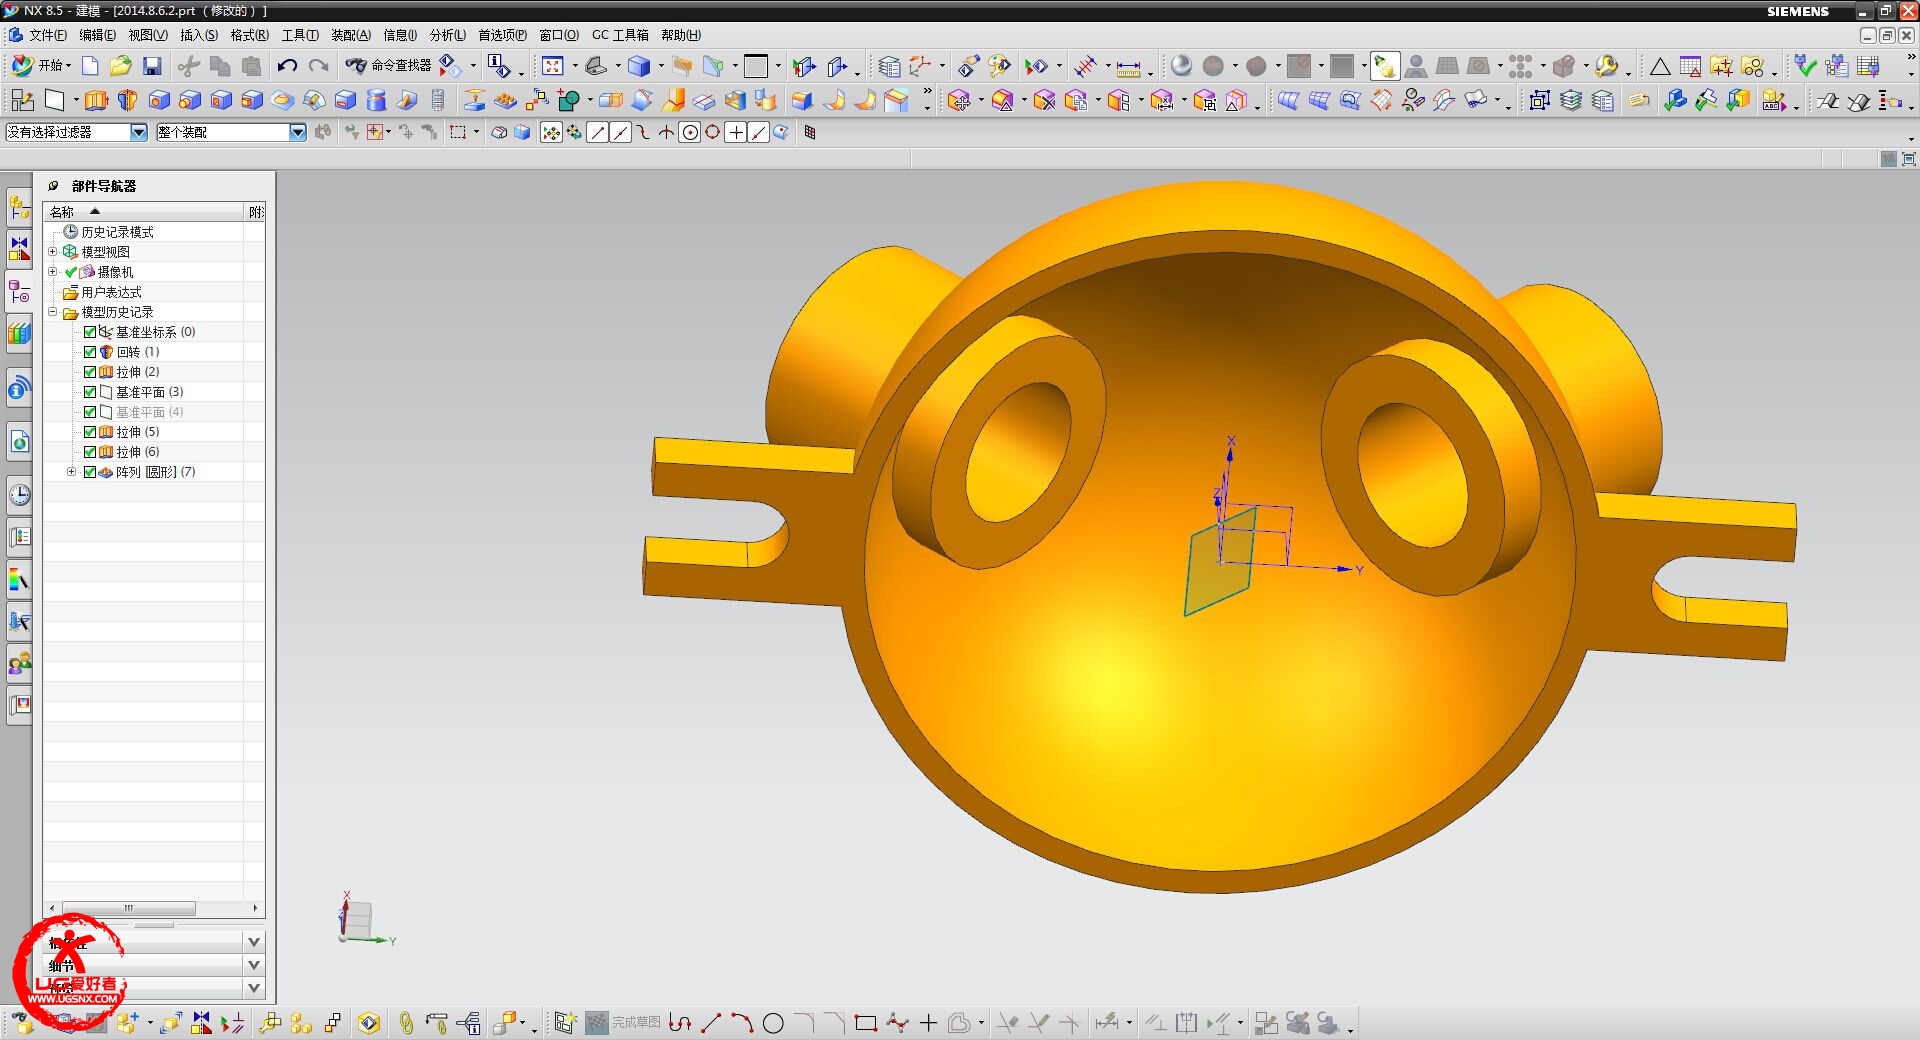Click the Circle sketch tool

[x=773, y=1023]
